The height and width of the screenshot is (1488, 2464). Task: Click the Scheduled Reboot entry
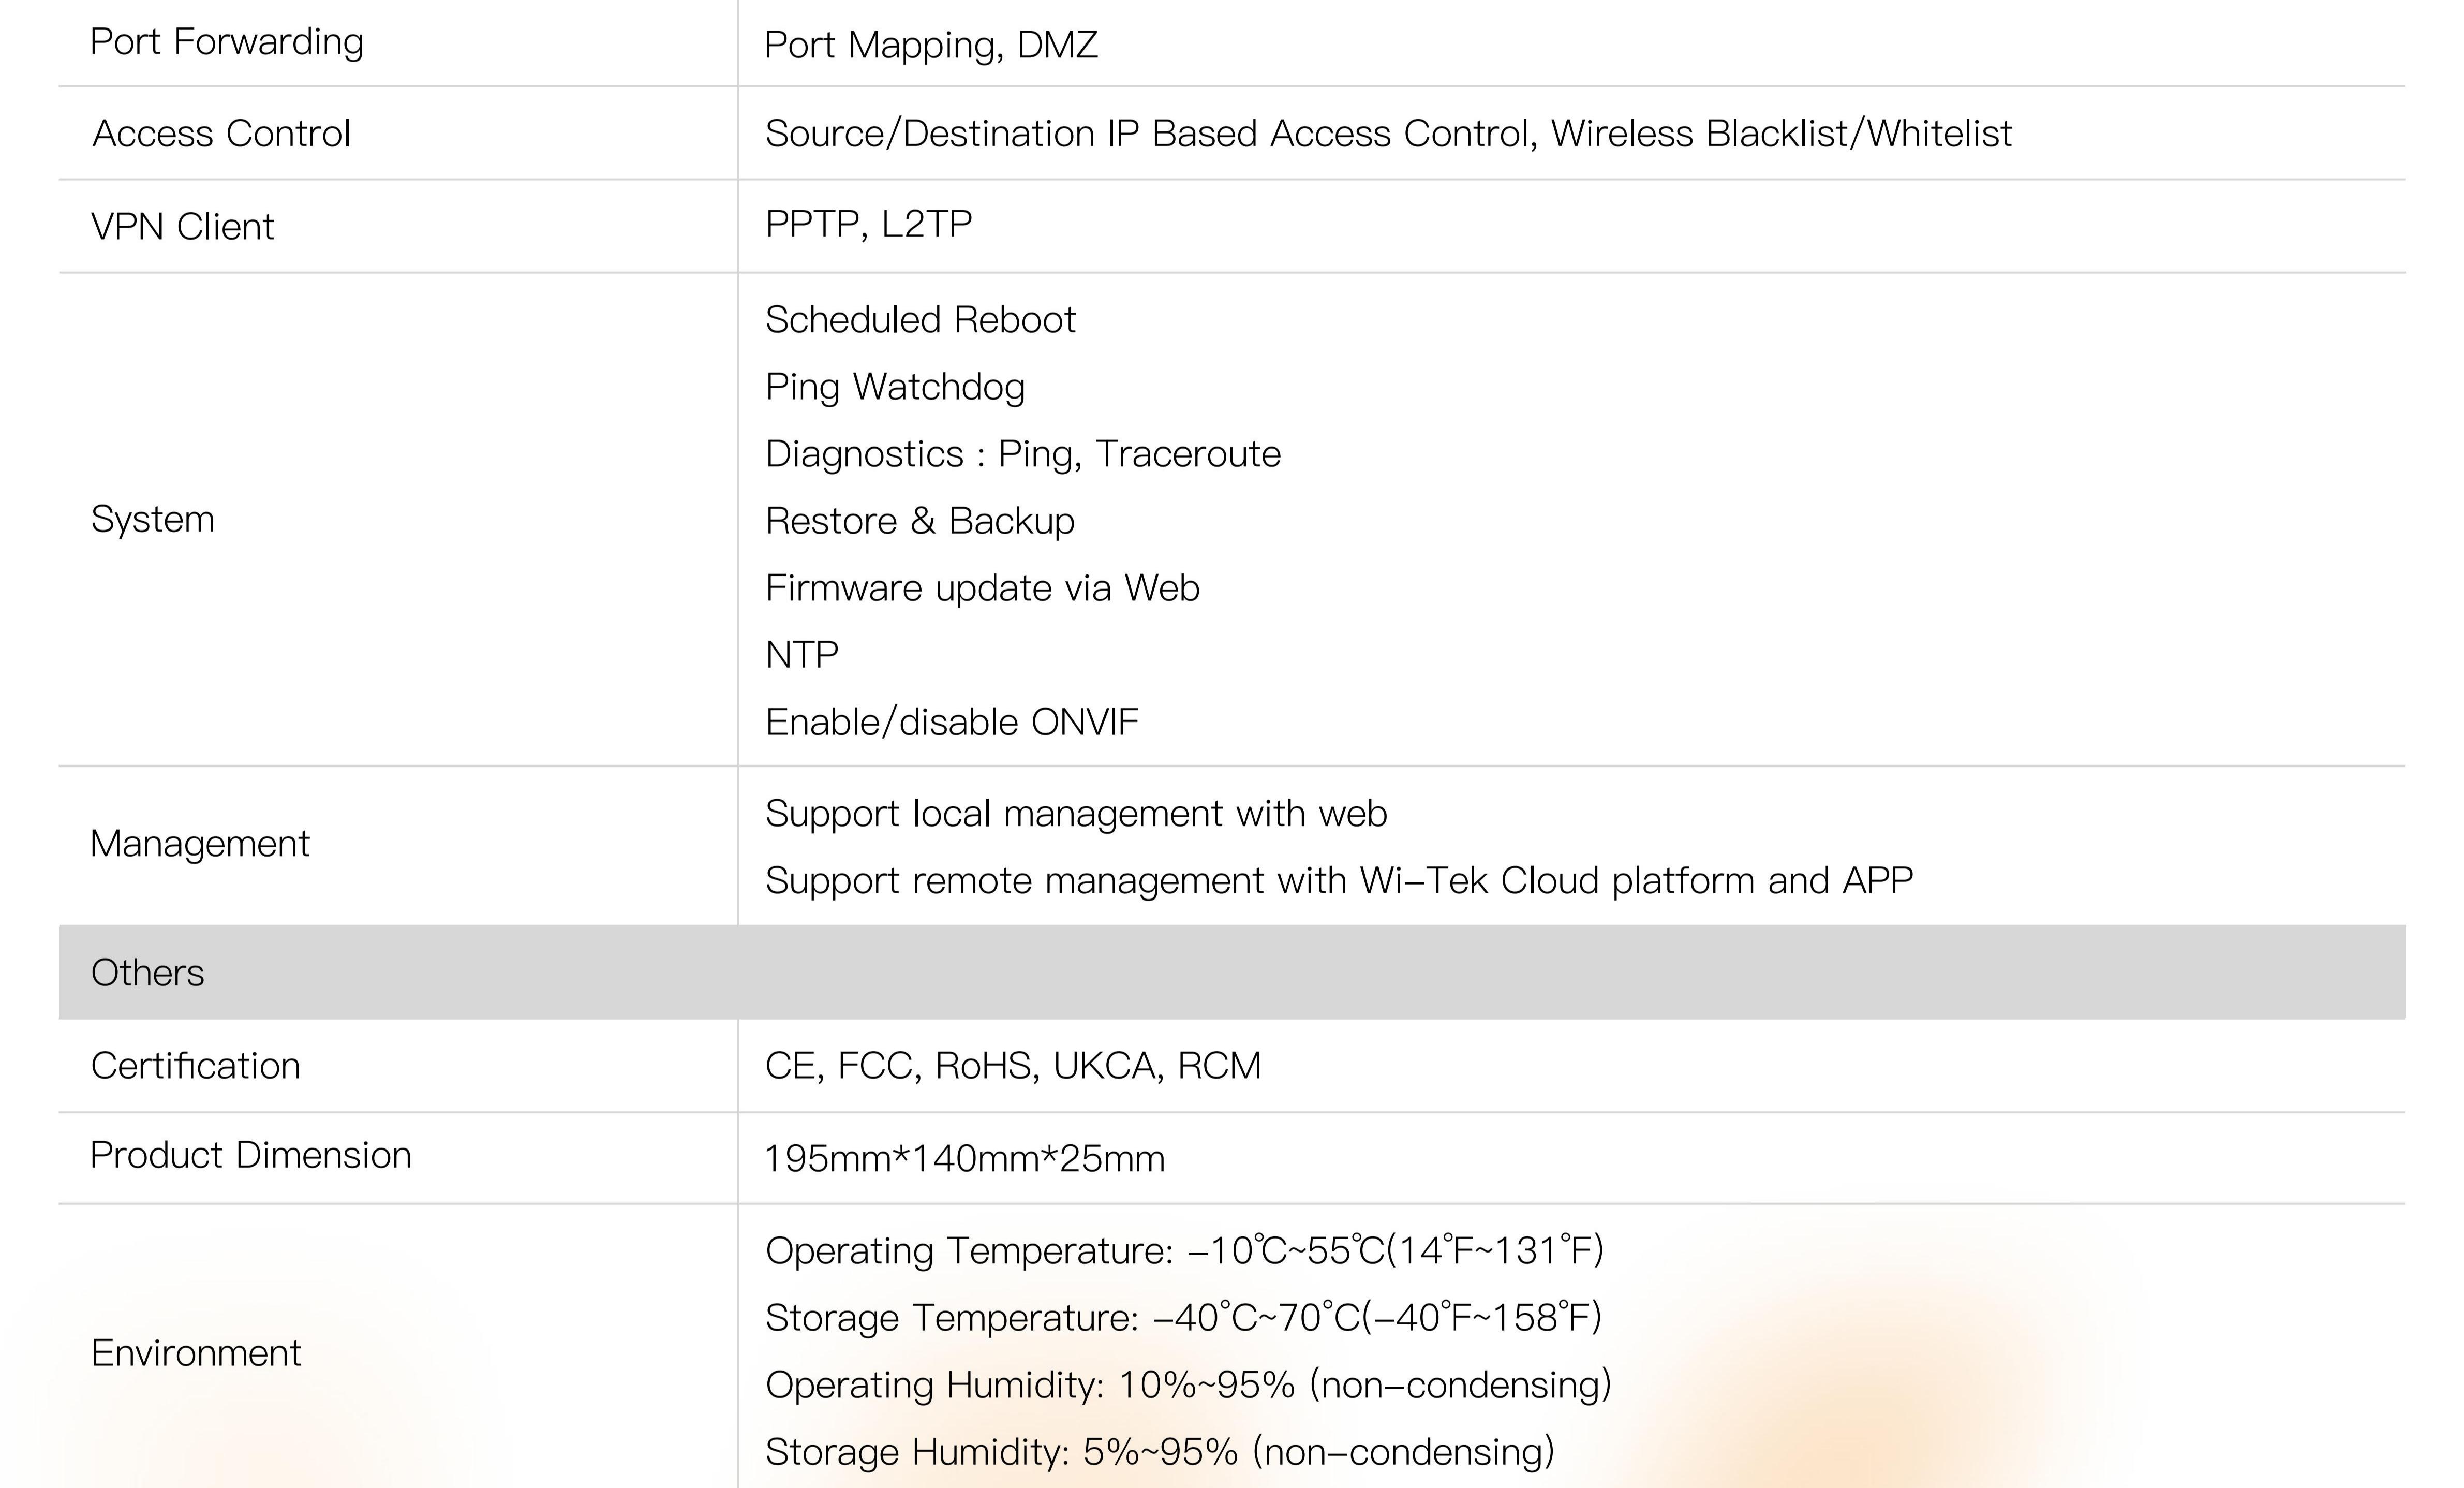[x=920, y=320]
